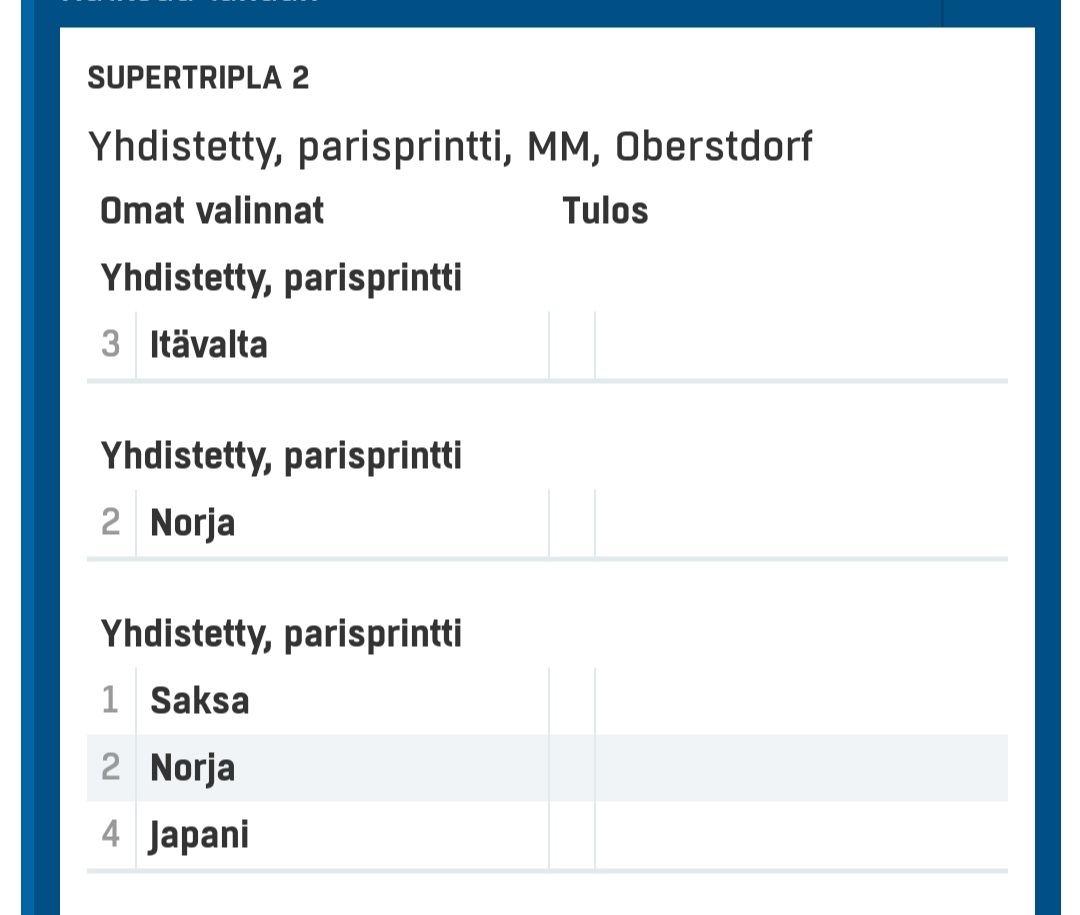Click the number 1 beside Saksa
Viewport: 1080px width, 915px height.
pos(111,701)
